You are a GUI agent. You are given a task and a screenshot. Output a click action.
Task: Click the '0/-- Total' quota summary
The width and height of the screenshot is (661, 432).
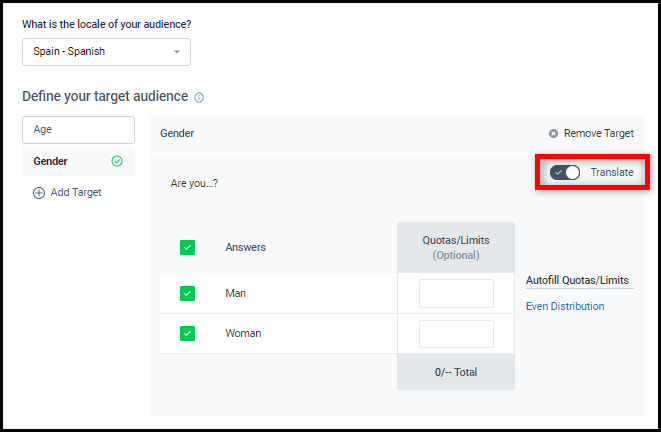pyautogui.click(x=456, y=372)
